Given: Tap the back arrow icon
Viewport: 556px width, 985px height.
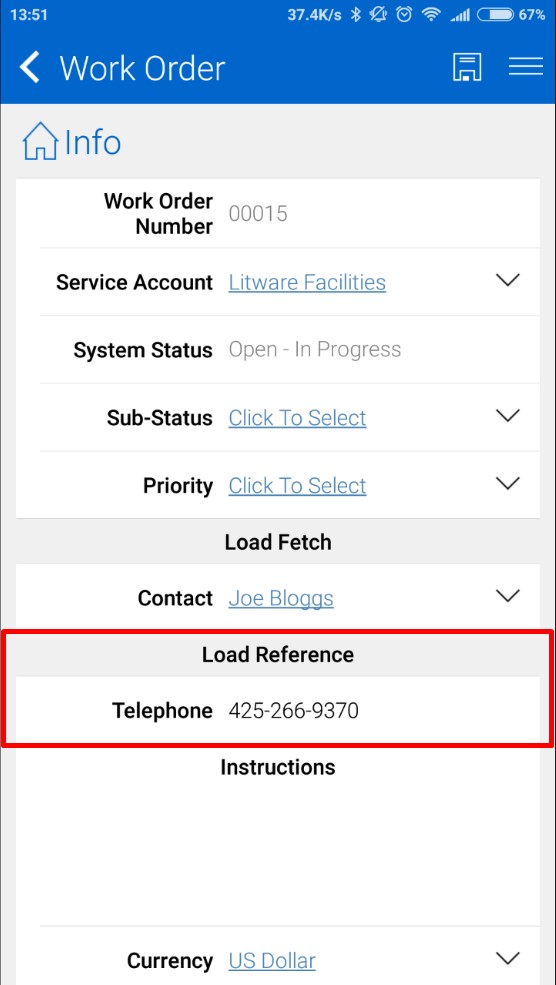Looking at the screenshot, I should coord(30,67).
